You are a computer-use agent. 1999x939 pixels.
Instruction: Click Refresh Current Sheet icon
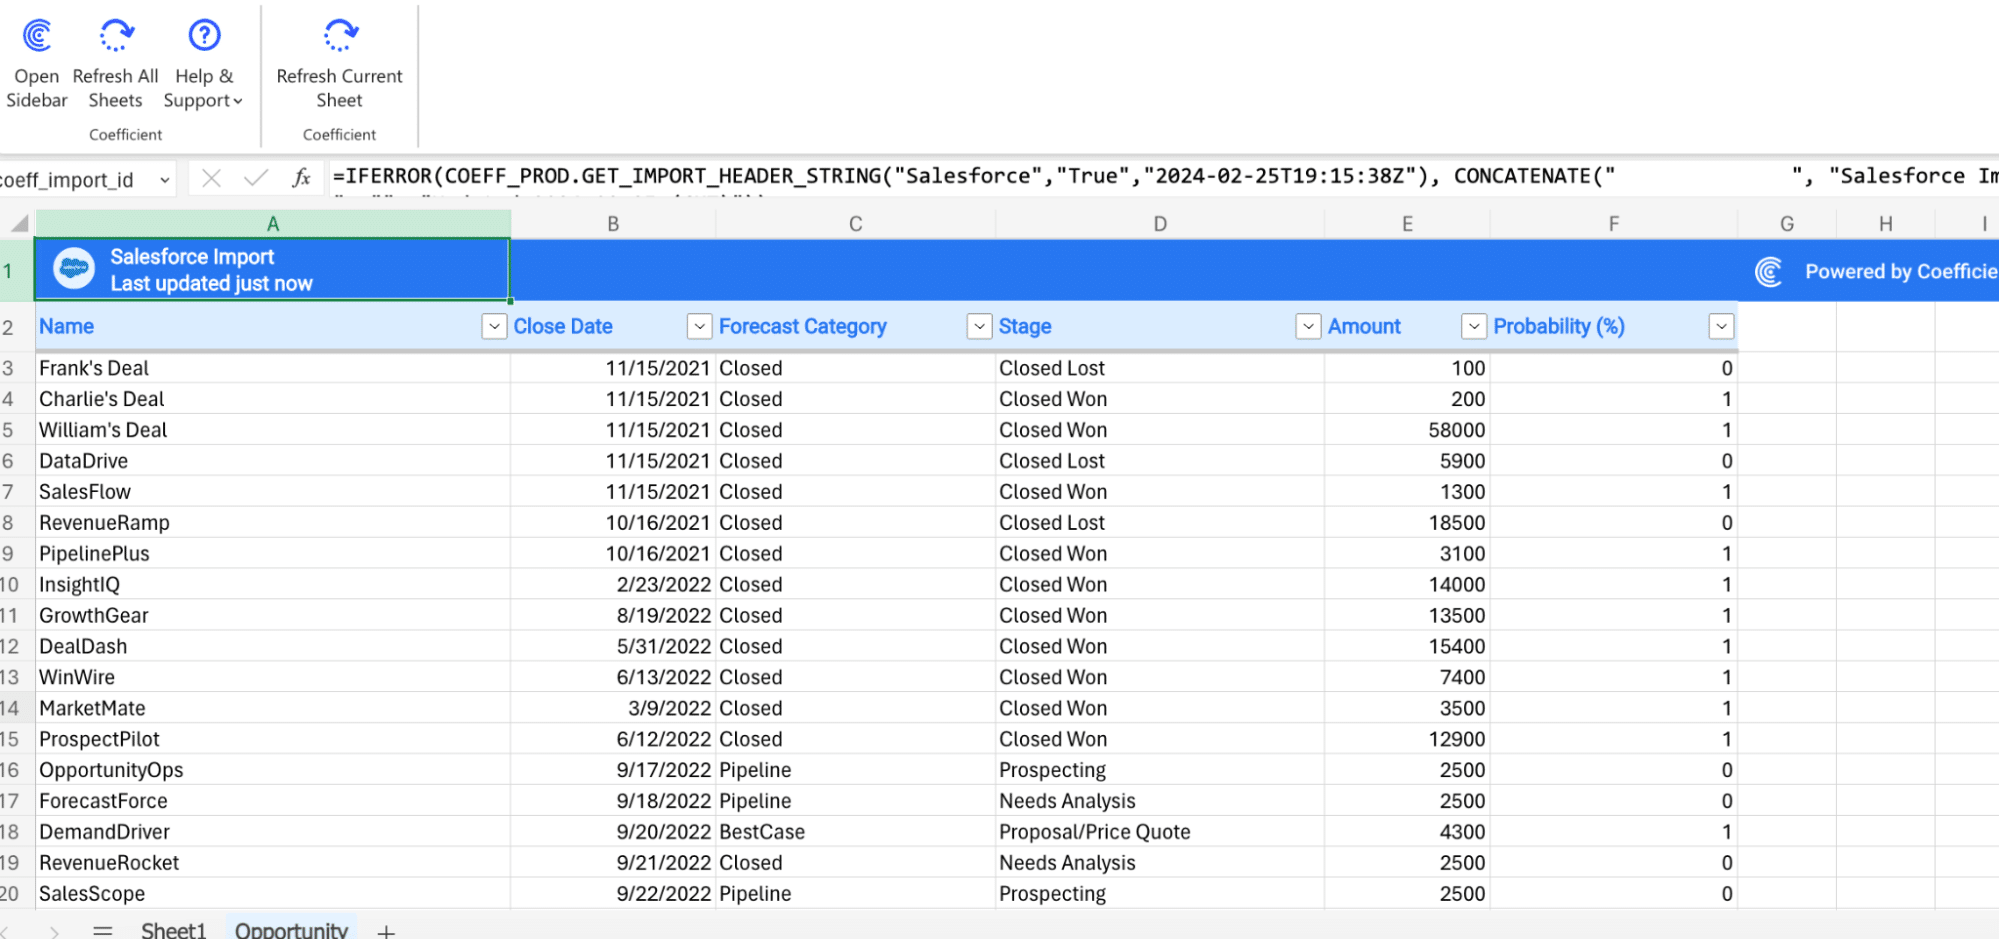pyautogui.click(x=340, y=36)
